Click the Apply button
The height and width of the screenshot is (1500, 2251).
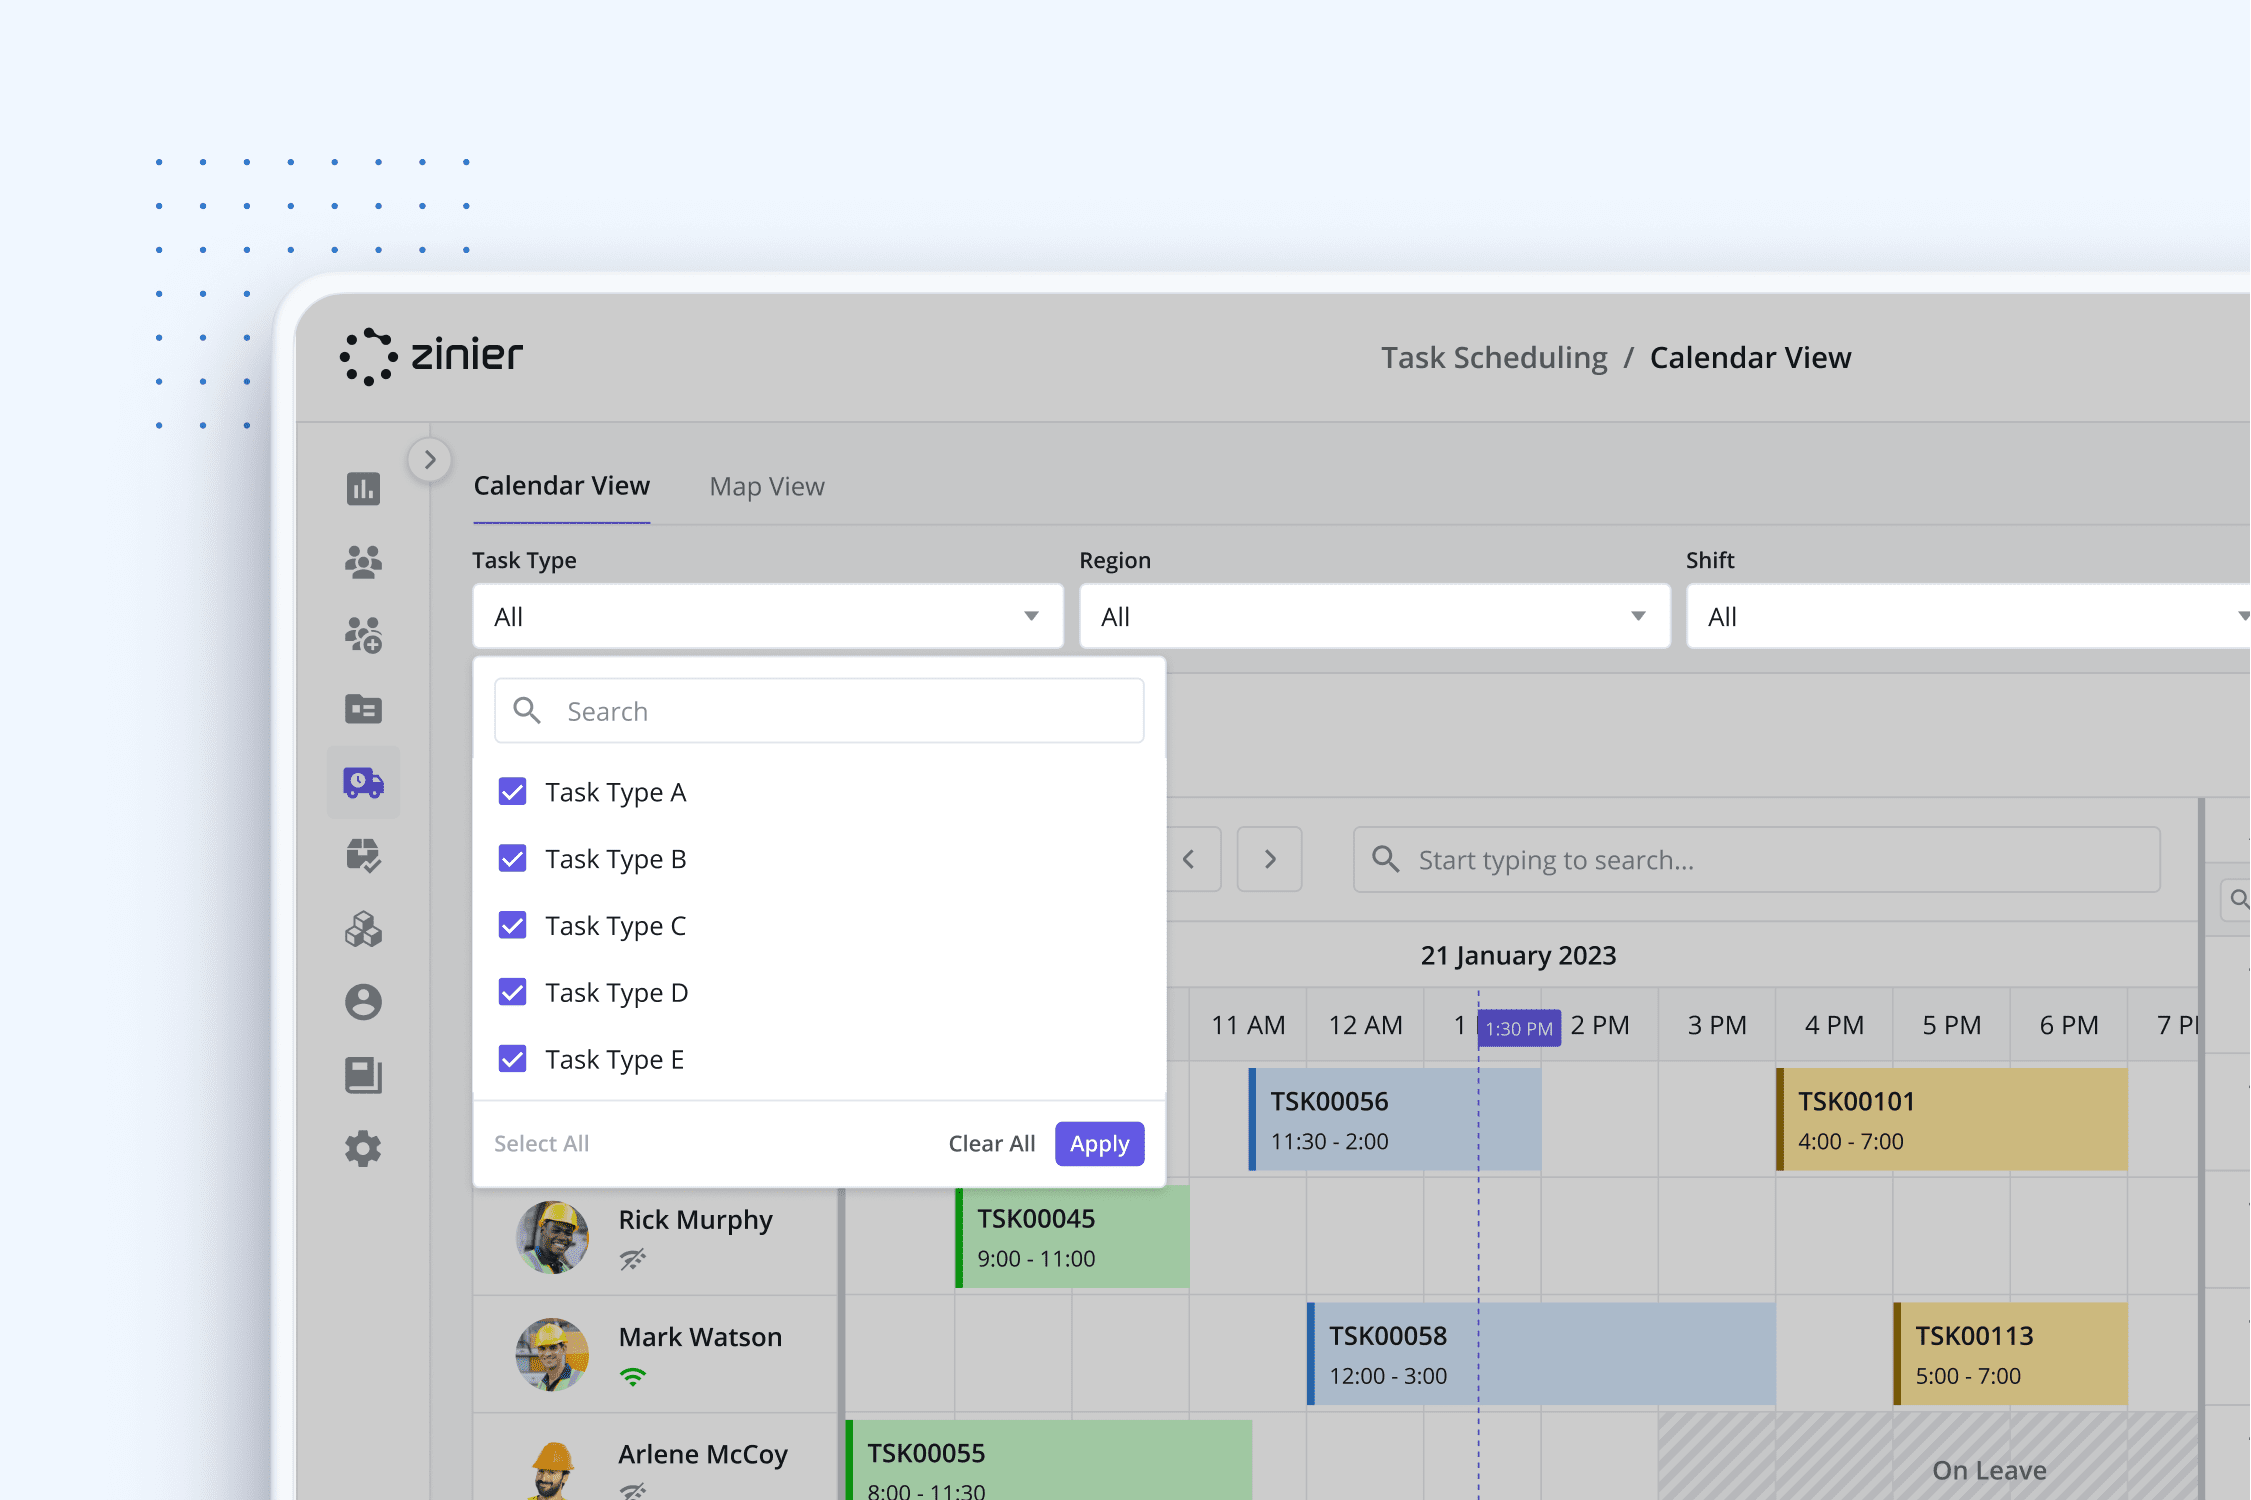coord(1099,1143)
